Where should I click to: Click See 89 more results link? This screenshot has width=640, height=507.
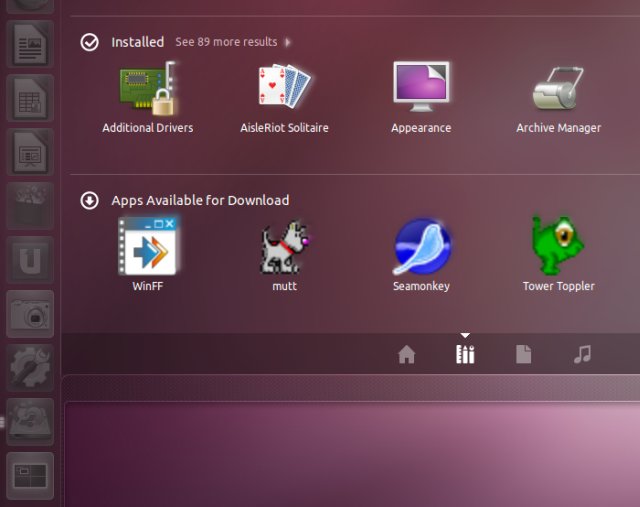click(x=226, y=42)
